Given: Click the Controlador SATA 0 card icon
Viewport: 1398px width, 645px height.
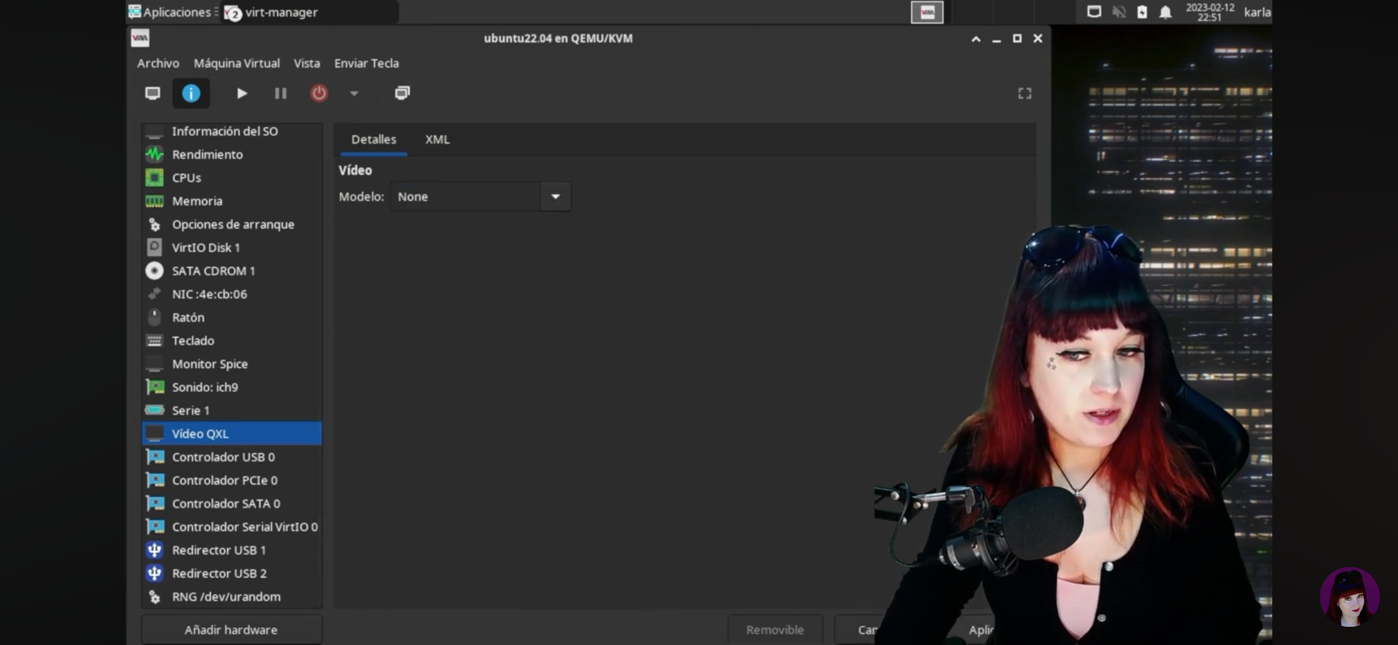Looking at the screenshot, I should [154, 503].
